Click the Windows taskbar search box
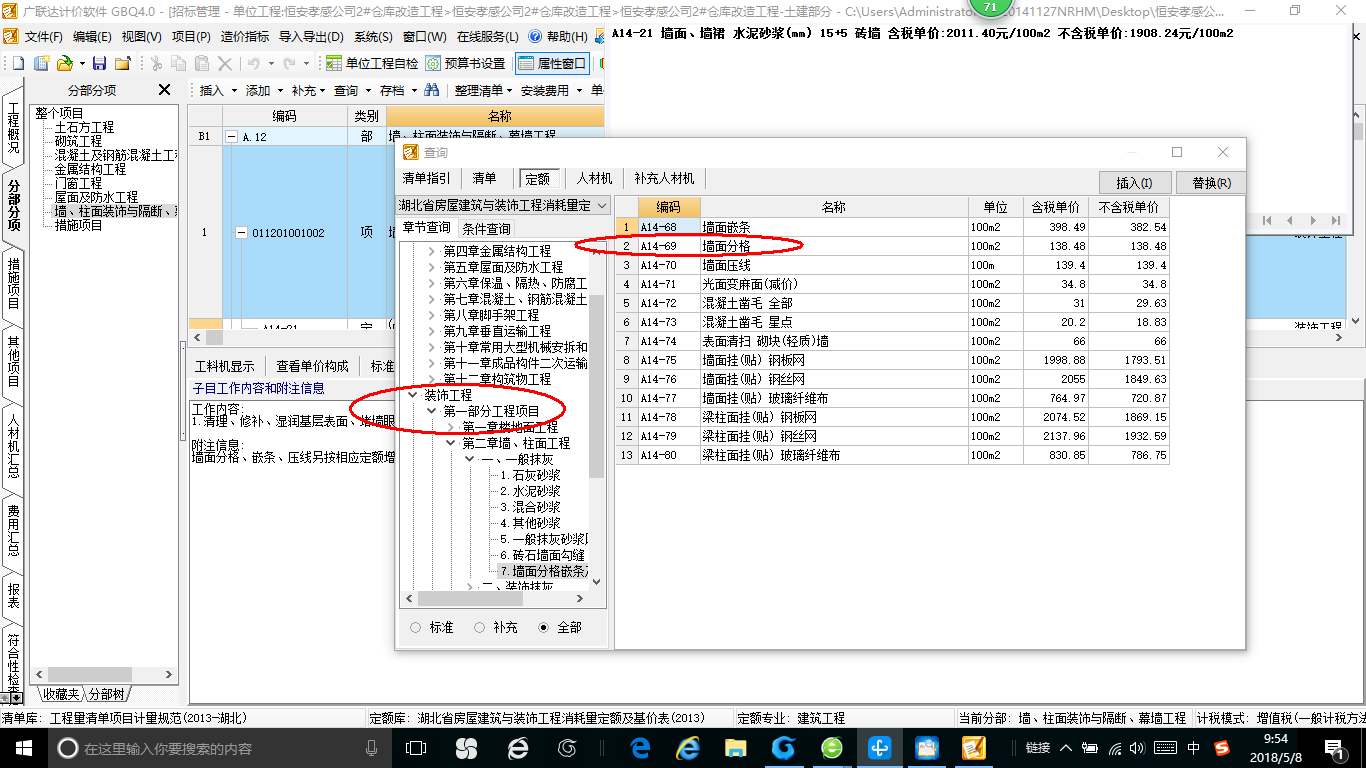 coord(215,748)
